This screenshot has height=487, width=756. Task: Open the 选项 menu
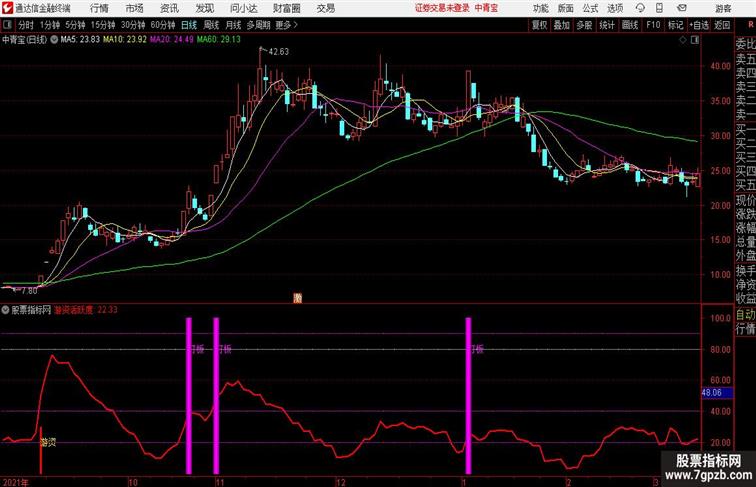tap(615, 8)
